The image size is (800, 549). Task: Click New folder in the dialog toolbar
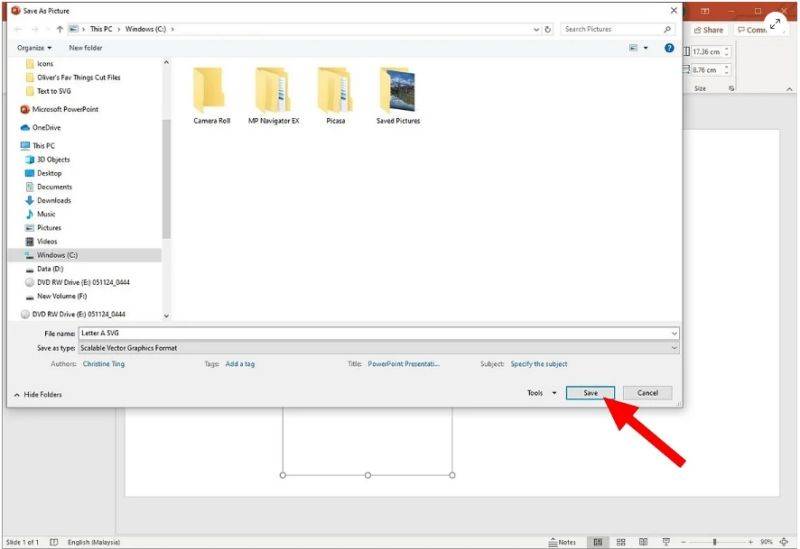[x=85, y=47]
